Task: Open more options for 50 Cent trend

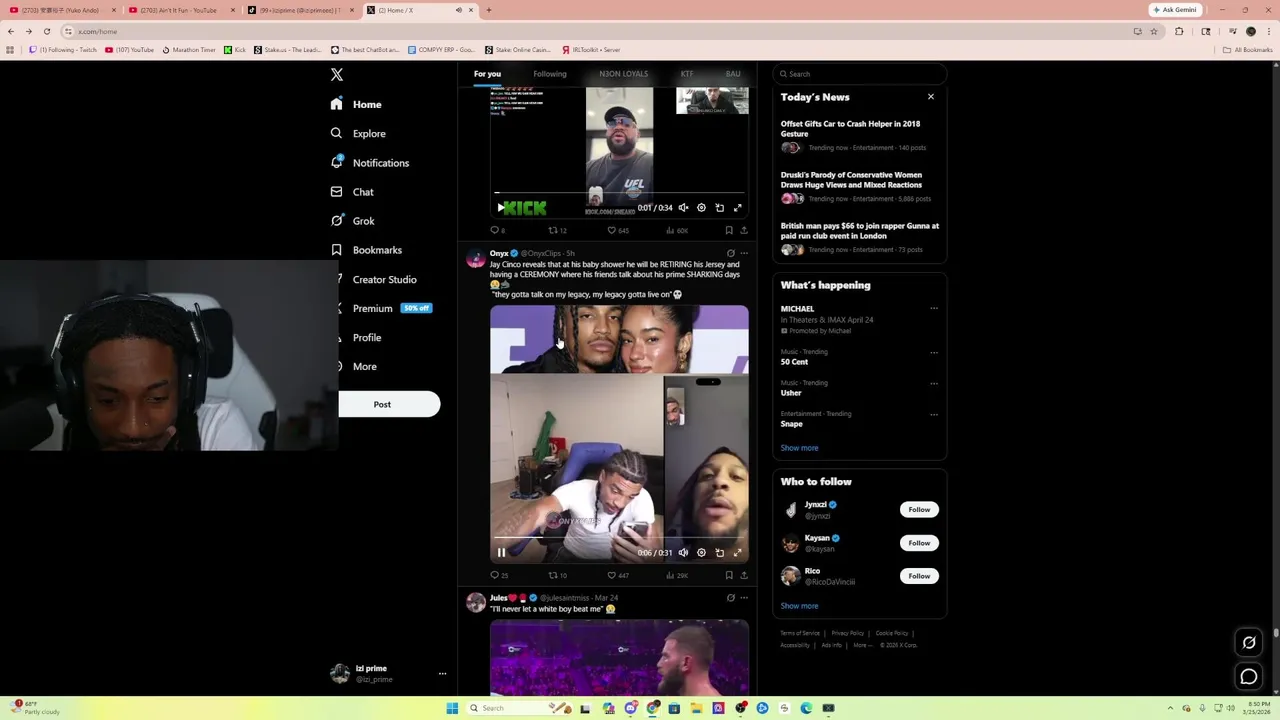Action: (934, 352)
